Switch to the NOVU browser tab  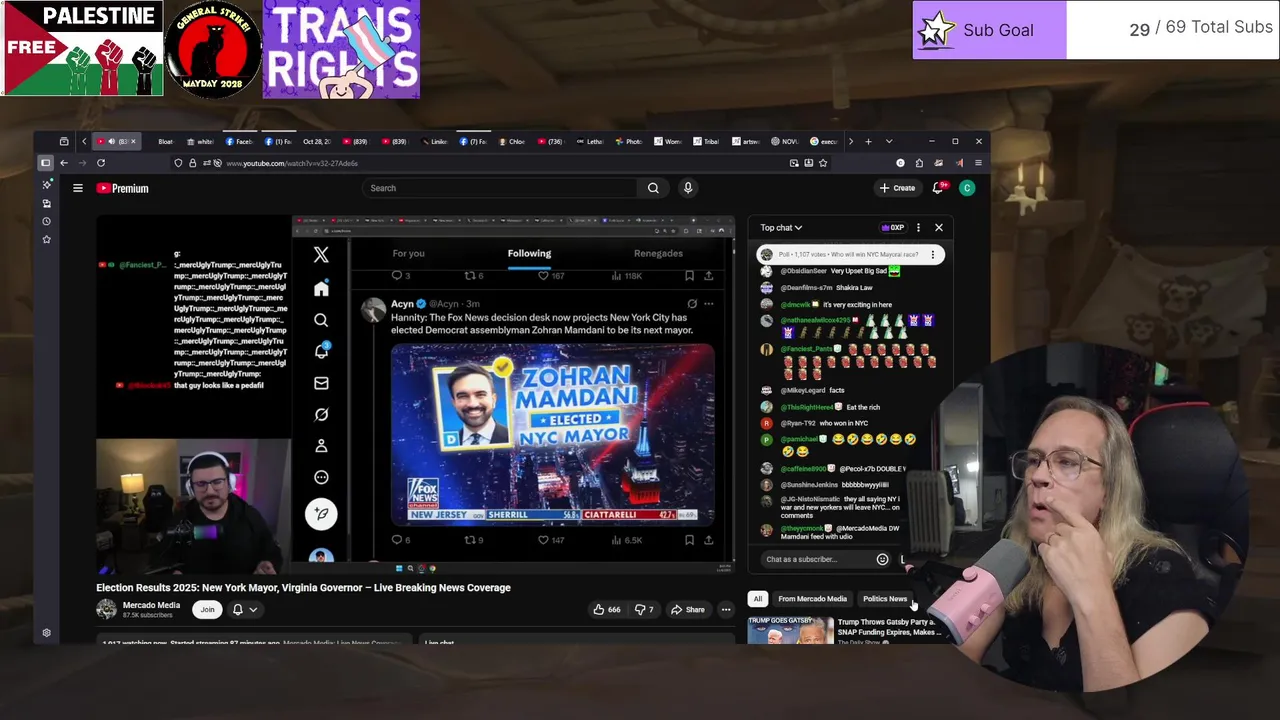point(786,141)
